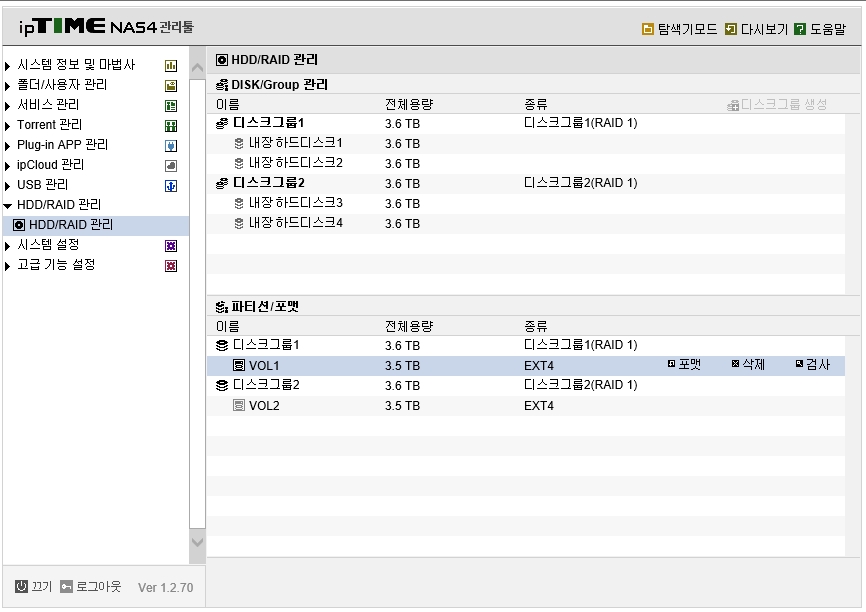This screenshot has height=612, width=866.
Task: Expand the 시스템 정보 및 마법사 menu
Action: point(7,66)
